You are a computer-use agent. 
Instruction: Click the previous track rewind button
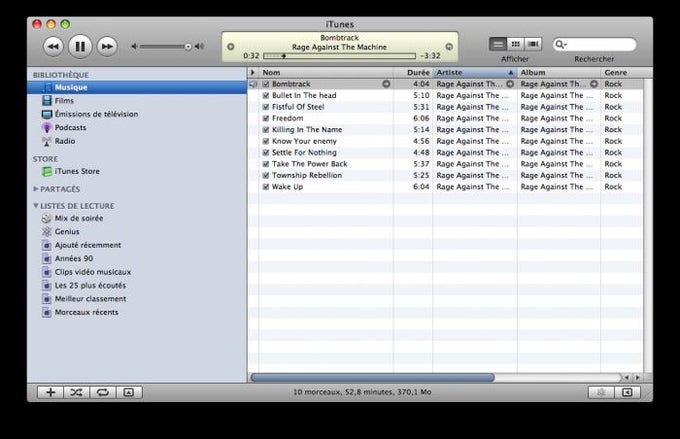[x=53, y=46]
